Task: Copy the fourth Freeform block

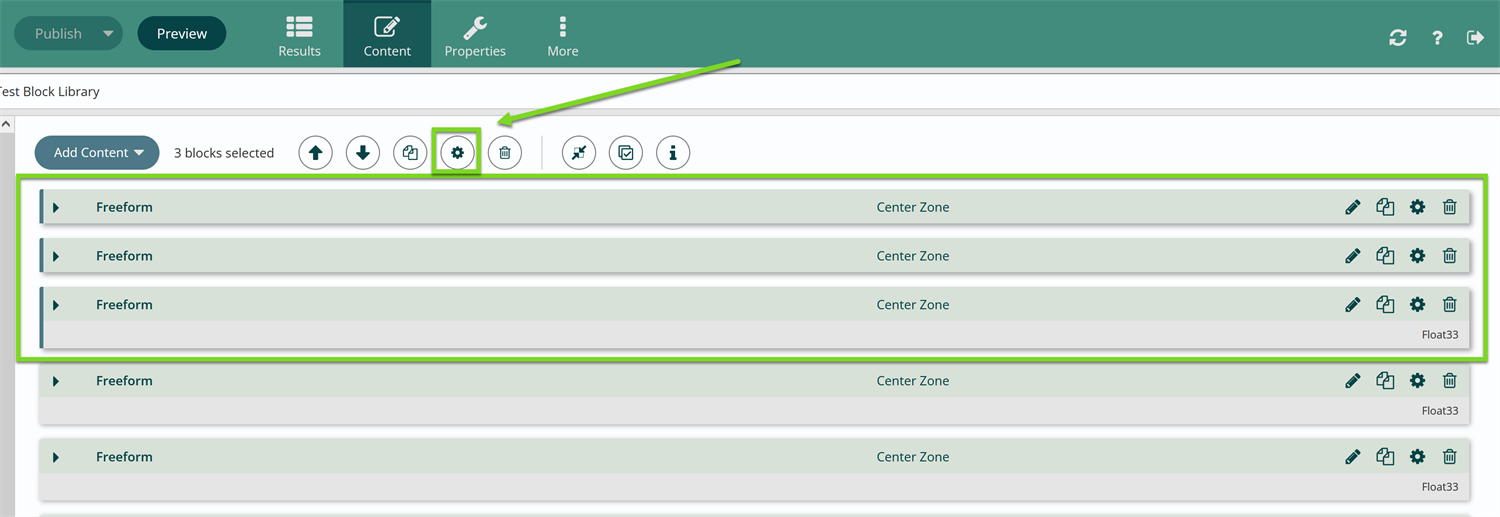Action: pyautogui.click(x=1385, y=381)
